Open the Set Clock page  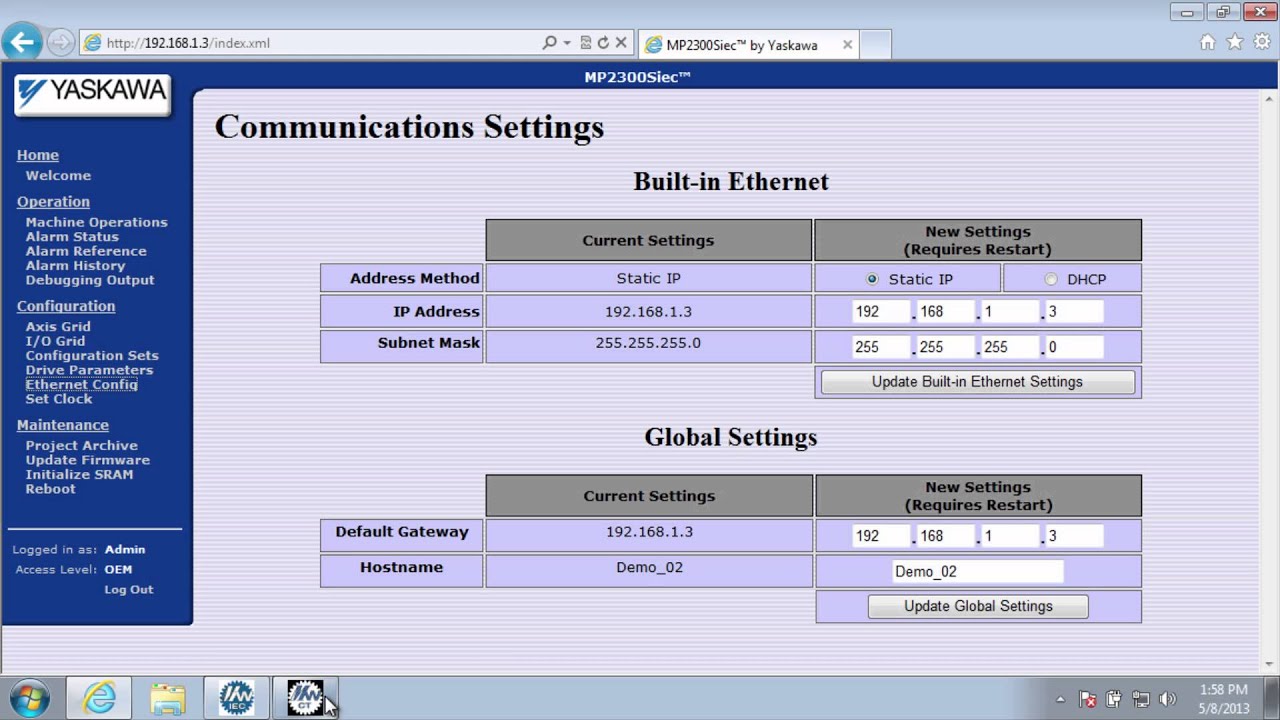tap(59, 399)
